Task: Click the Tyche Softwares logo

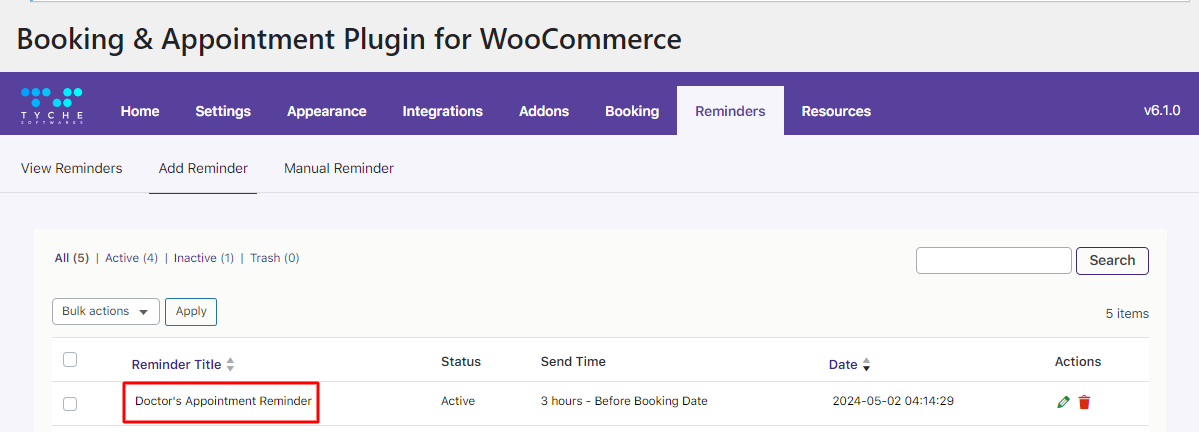Action: [52, 106]
